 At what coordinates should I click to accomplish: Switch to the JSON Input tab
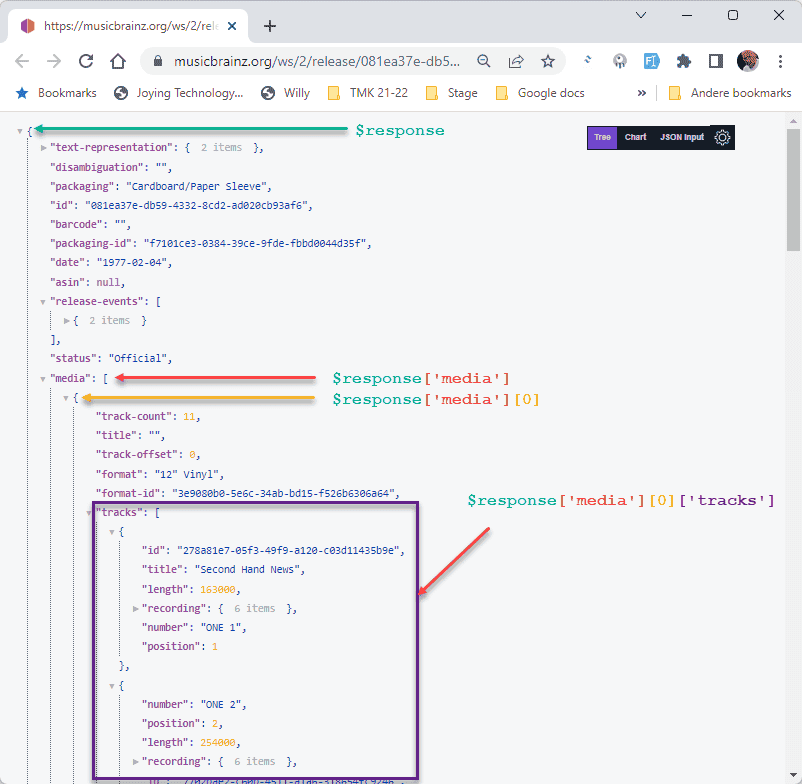click(x=682, y=138)
